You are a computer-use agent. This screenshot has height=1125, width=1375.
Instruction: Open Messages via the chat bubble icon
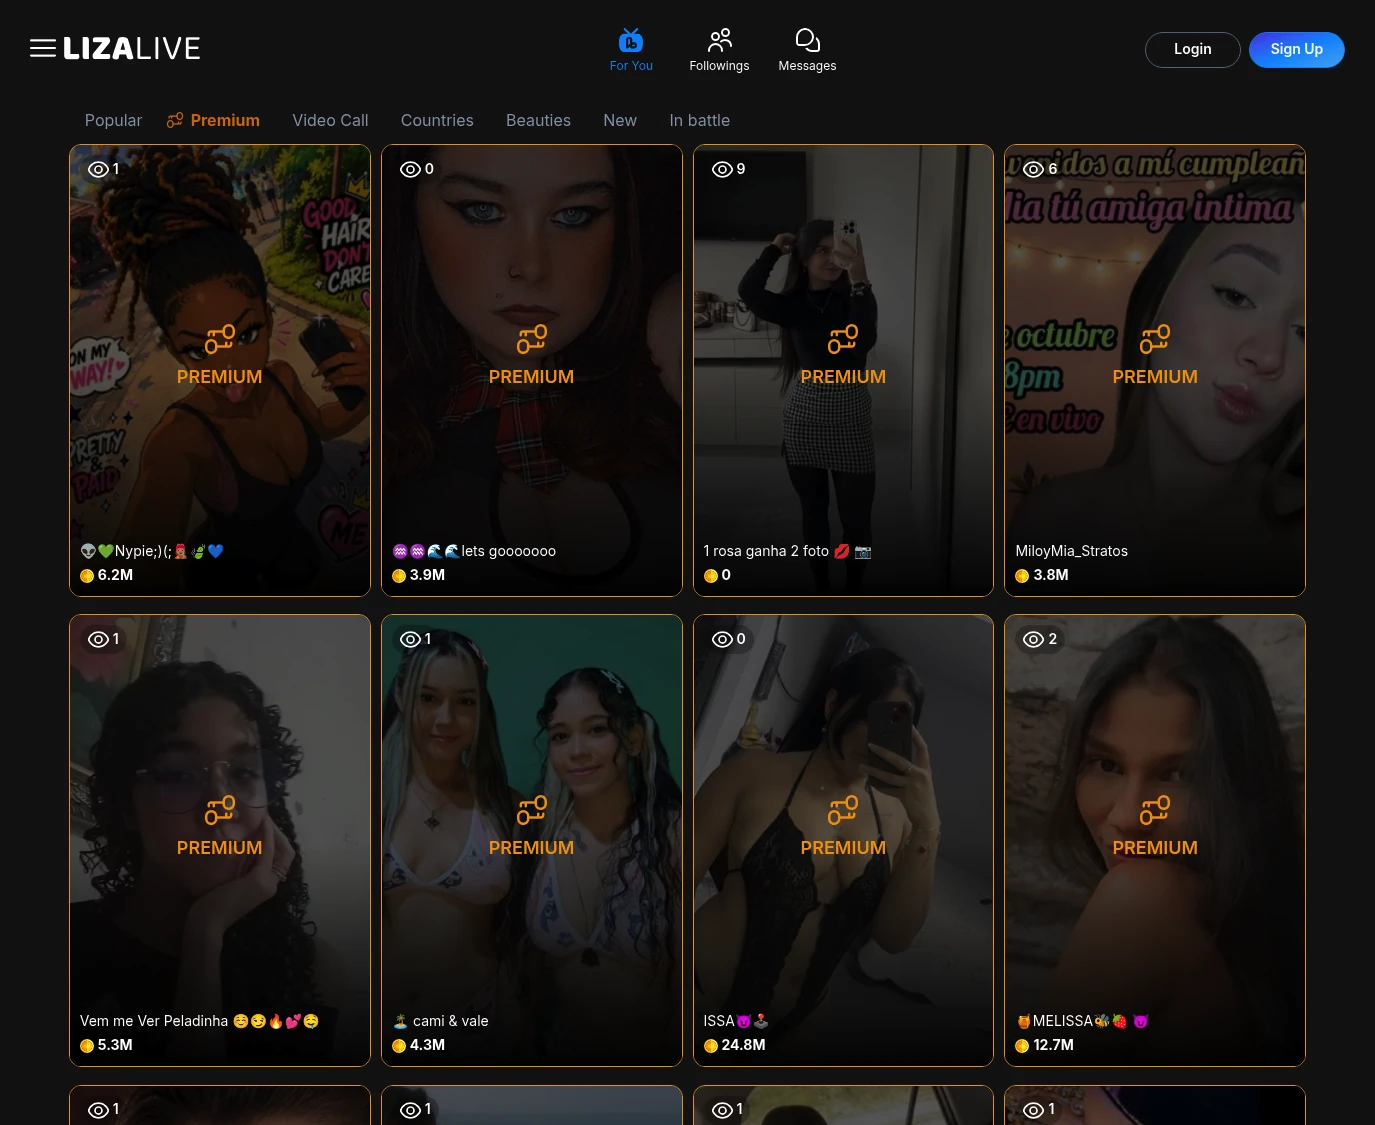(x=807, y=40)
